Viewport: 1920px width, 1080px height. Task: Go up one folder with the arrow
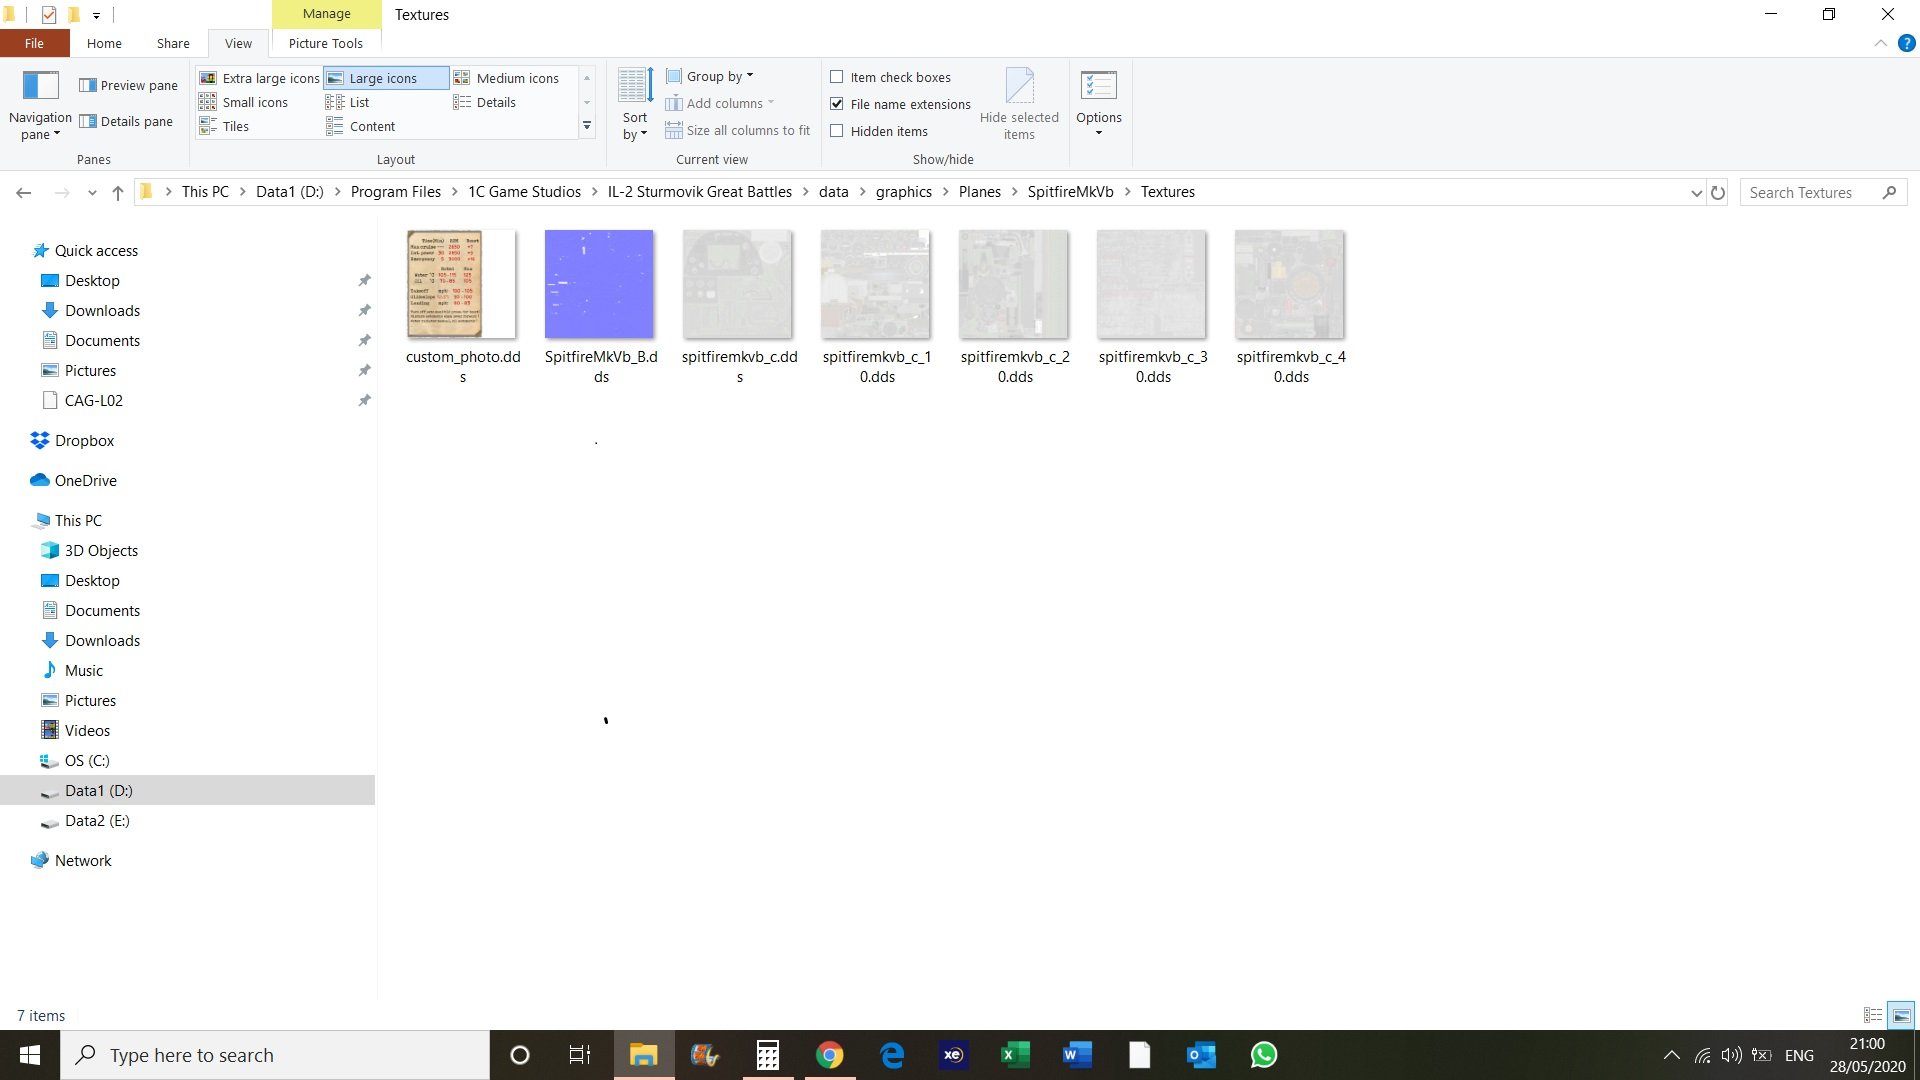coord(118,193)
